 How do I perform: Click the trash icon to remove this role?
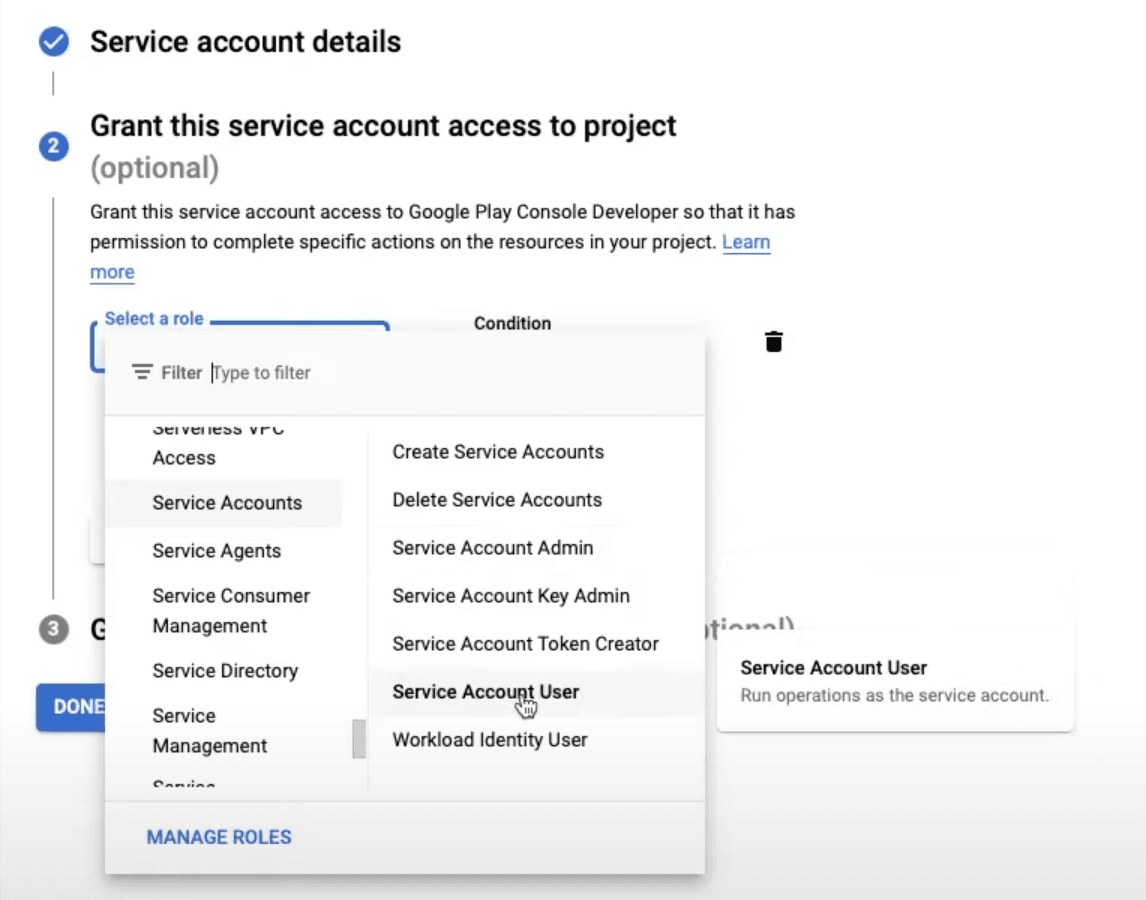point(775,340)
